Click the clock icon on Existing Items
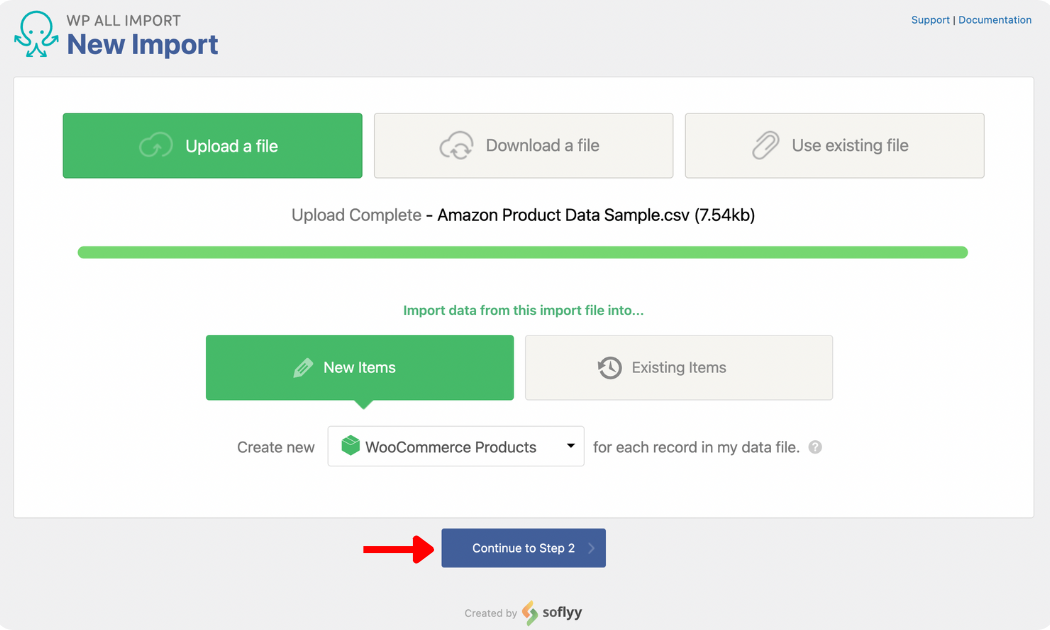Viewport: 1050px width, 630px height. (x=610, y=367)
